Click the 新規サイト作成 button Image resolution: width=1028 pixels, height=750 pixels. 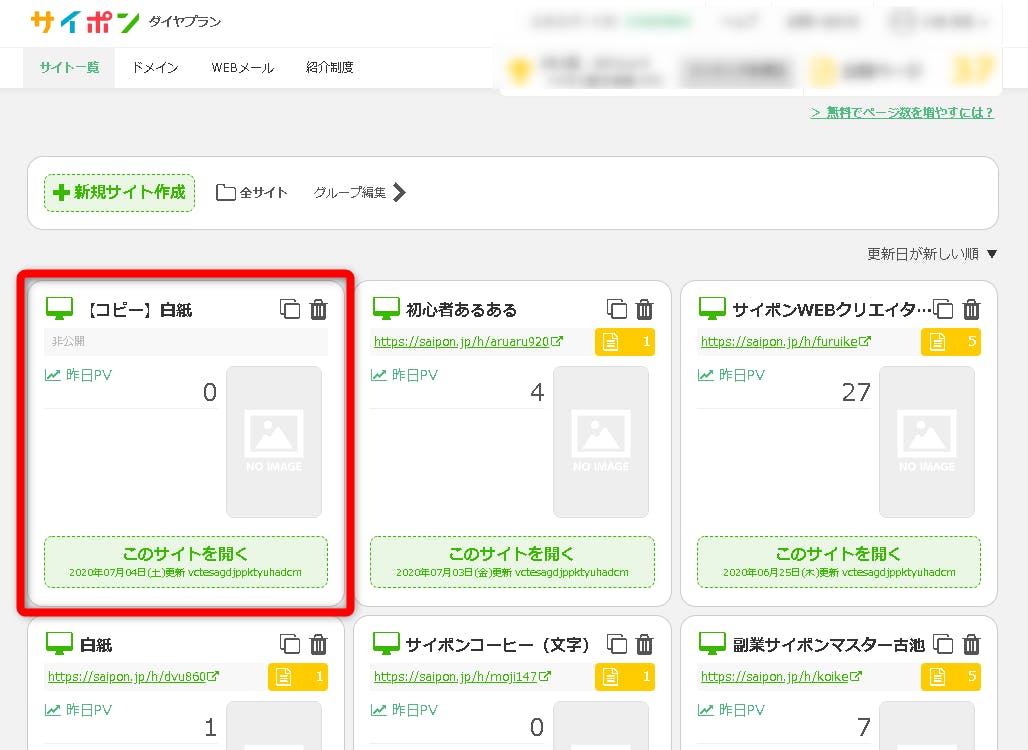point(119,193)
